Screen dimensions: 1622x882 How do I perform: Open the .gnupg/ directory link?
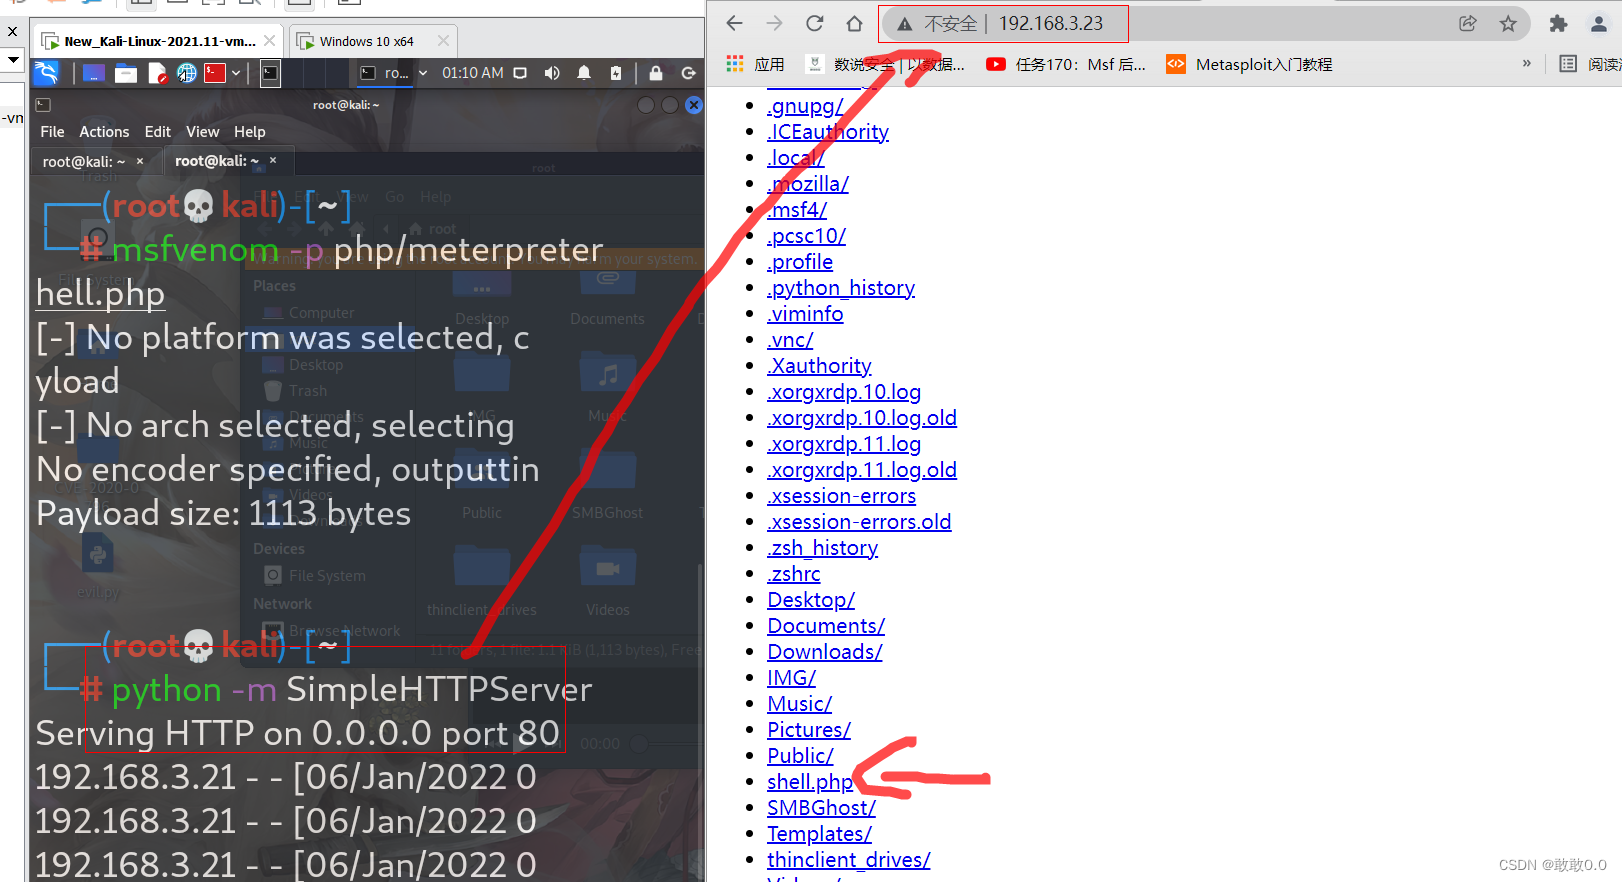click(x=805, y=106)
